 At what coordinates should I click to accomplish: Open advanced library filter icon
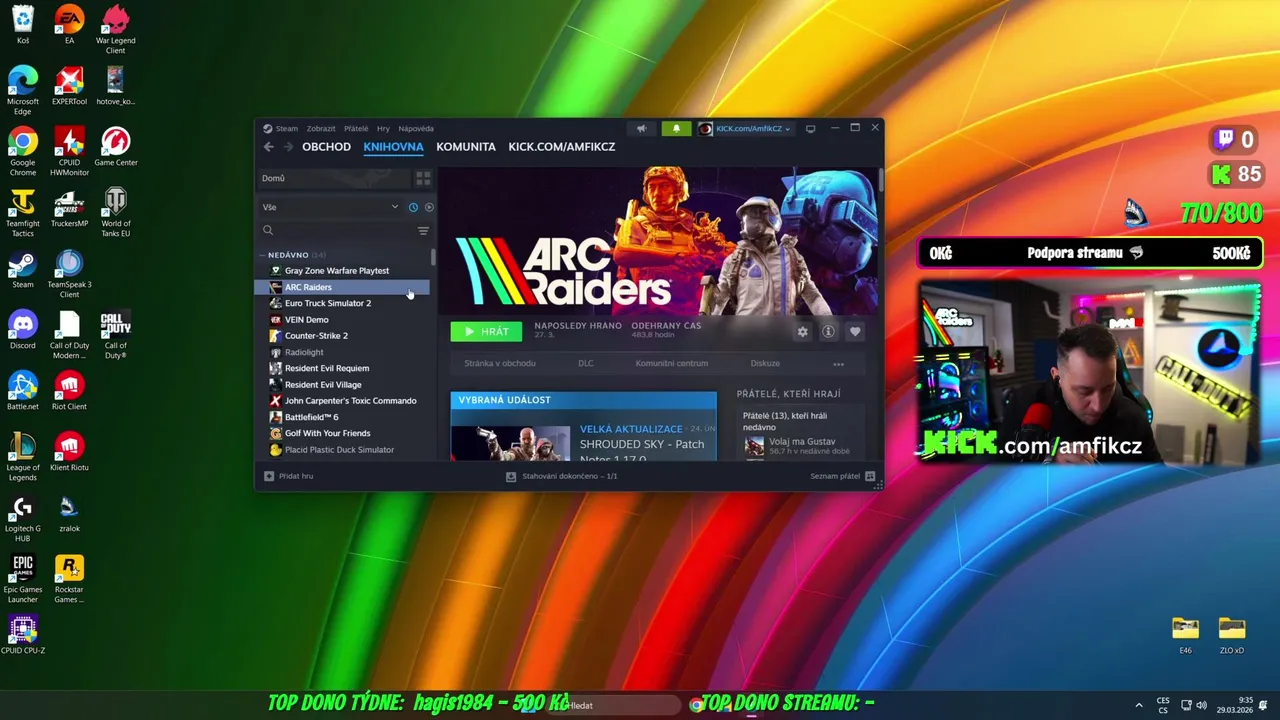coord(423,231)
